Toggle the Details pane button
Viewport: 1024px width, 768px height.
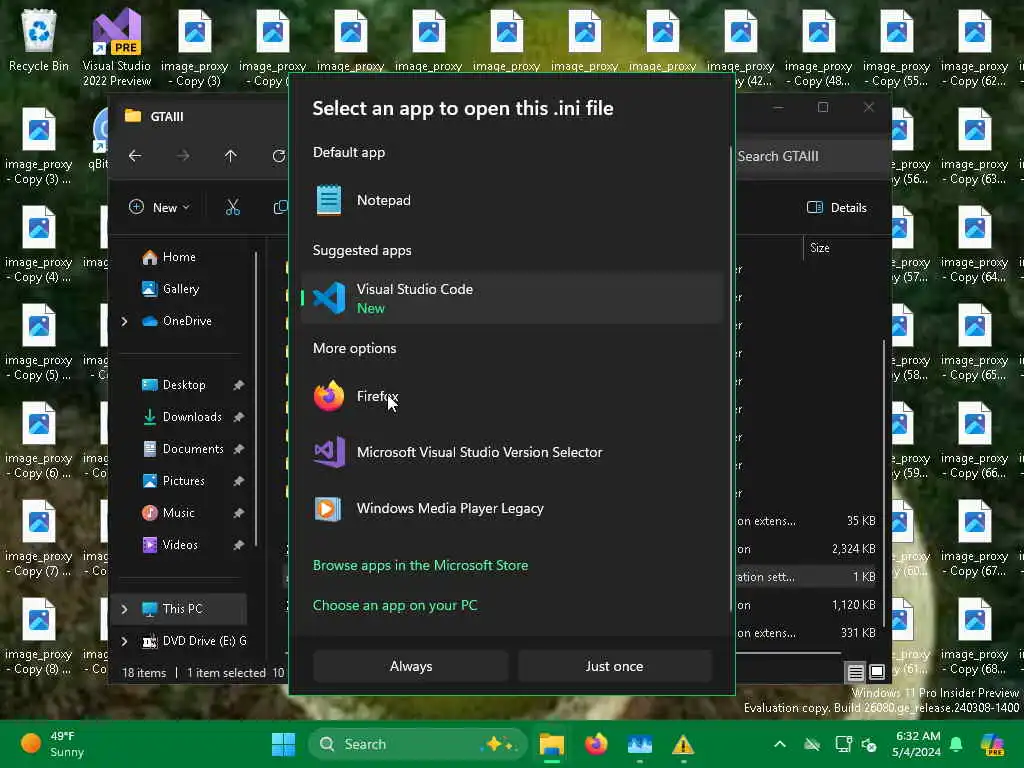pos(837,208)
